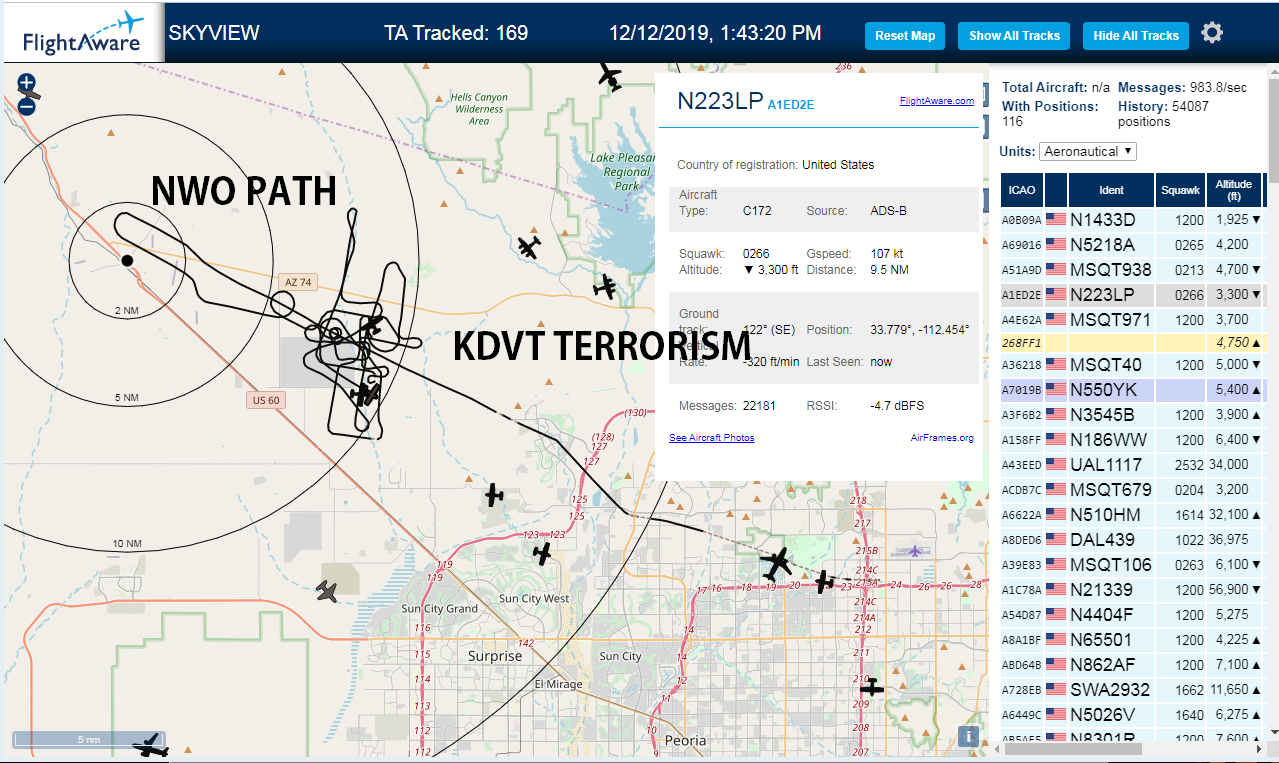Click the US flag in the N550YK row
The height and width of the screenshot is (763, 1279).
click(x=1055, y=389)
